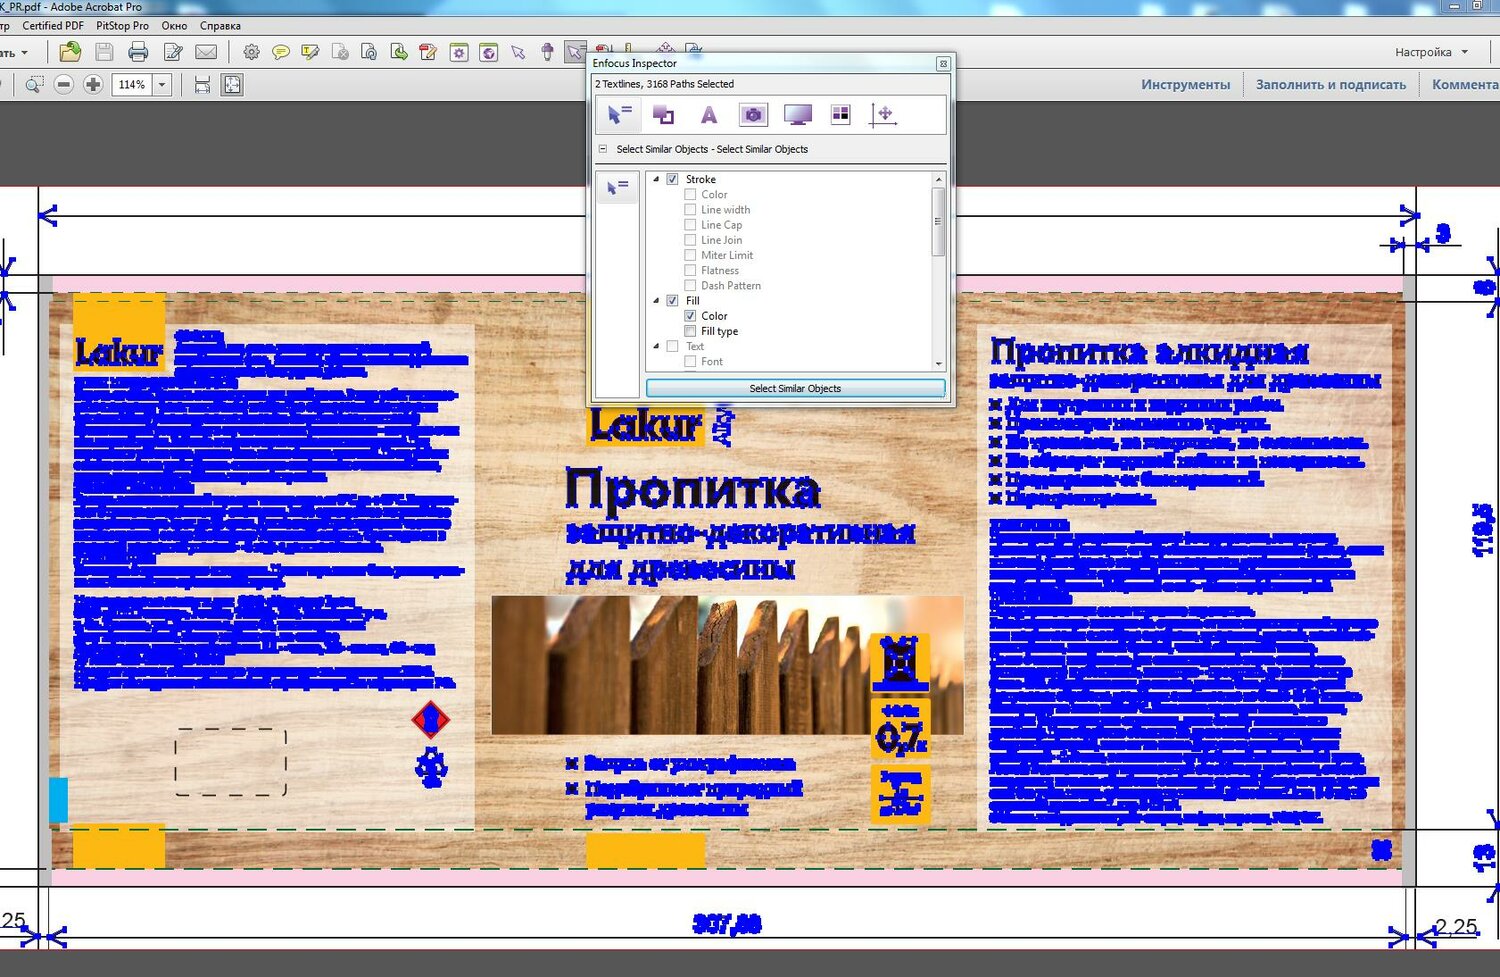The width and height of the screenshot is (1500, 977).
Task: Open the zoom percentage dropdown arrow
Action: pos(162,85)
